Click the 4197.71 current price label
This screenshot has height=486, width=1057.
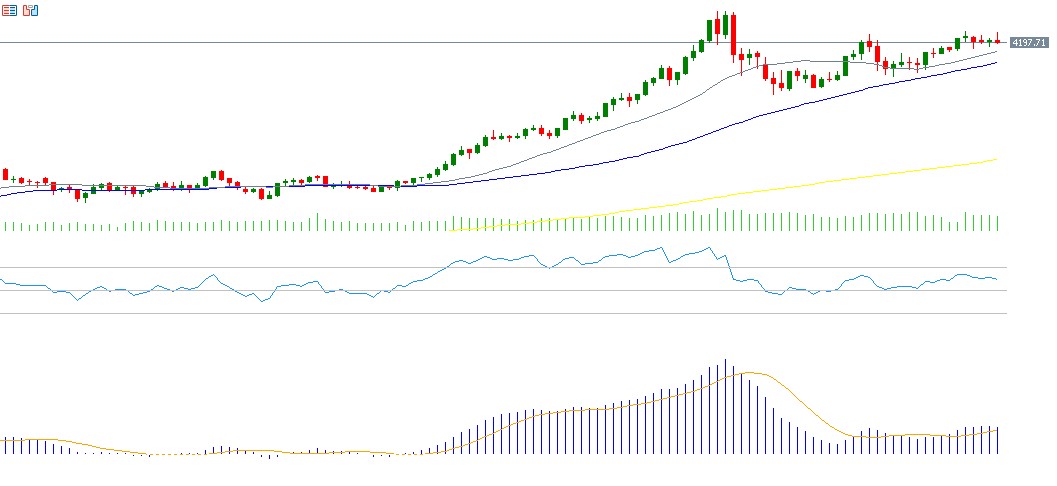1028,43
